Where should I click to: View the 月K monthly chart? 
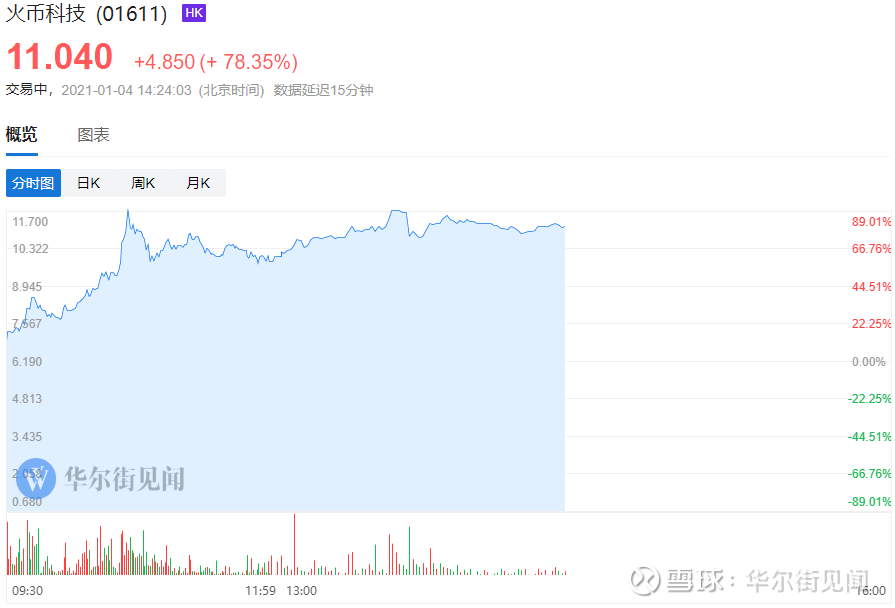[197, 183]
